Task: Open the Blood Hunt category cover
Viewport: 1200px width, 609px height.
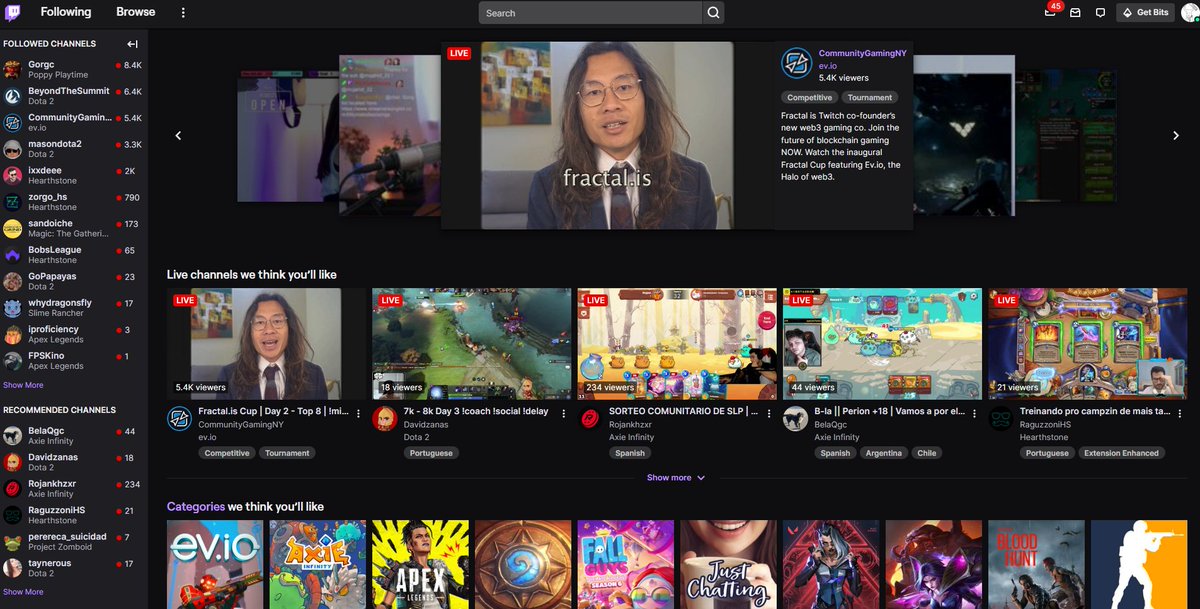Action: [1036, 564]
